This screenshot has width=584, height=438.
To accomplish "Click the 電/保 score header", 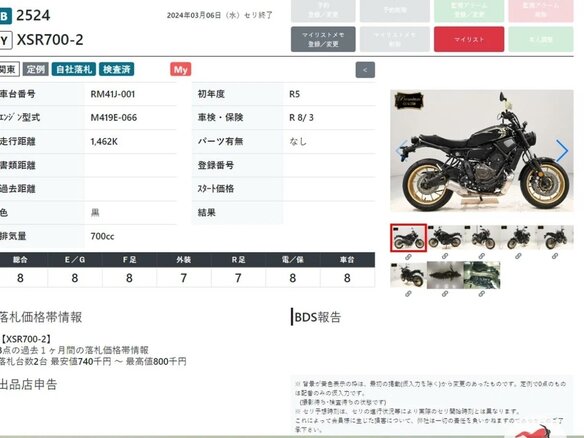I will 293,260.
